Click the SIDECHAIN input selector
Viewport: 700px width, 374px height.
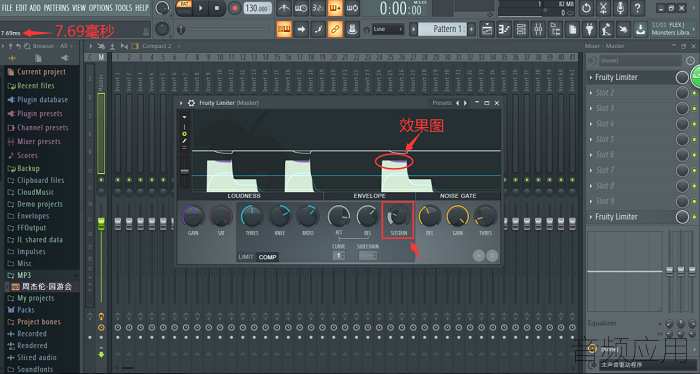[368, 256]
